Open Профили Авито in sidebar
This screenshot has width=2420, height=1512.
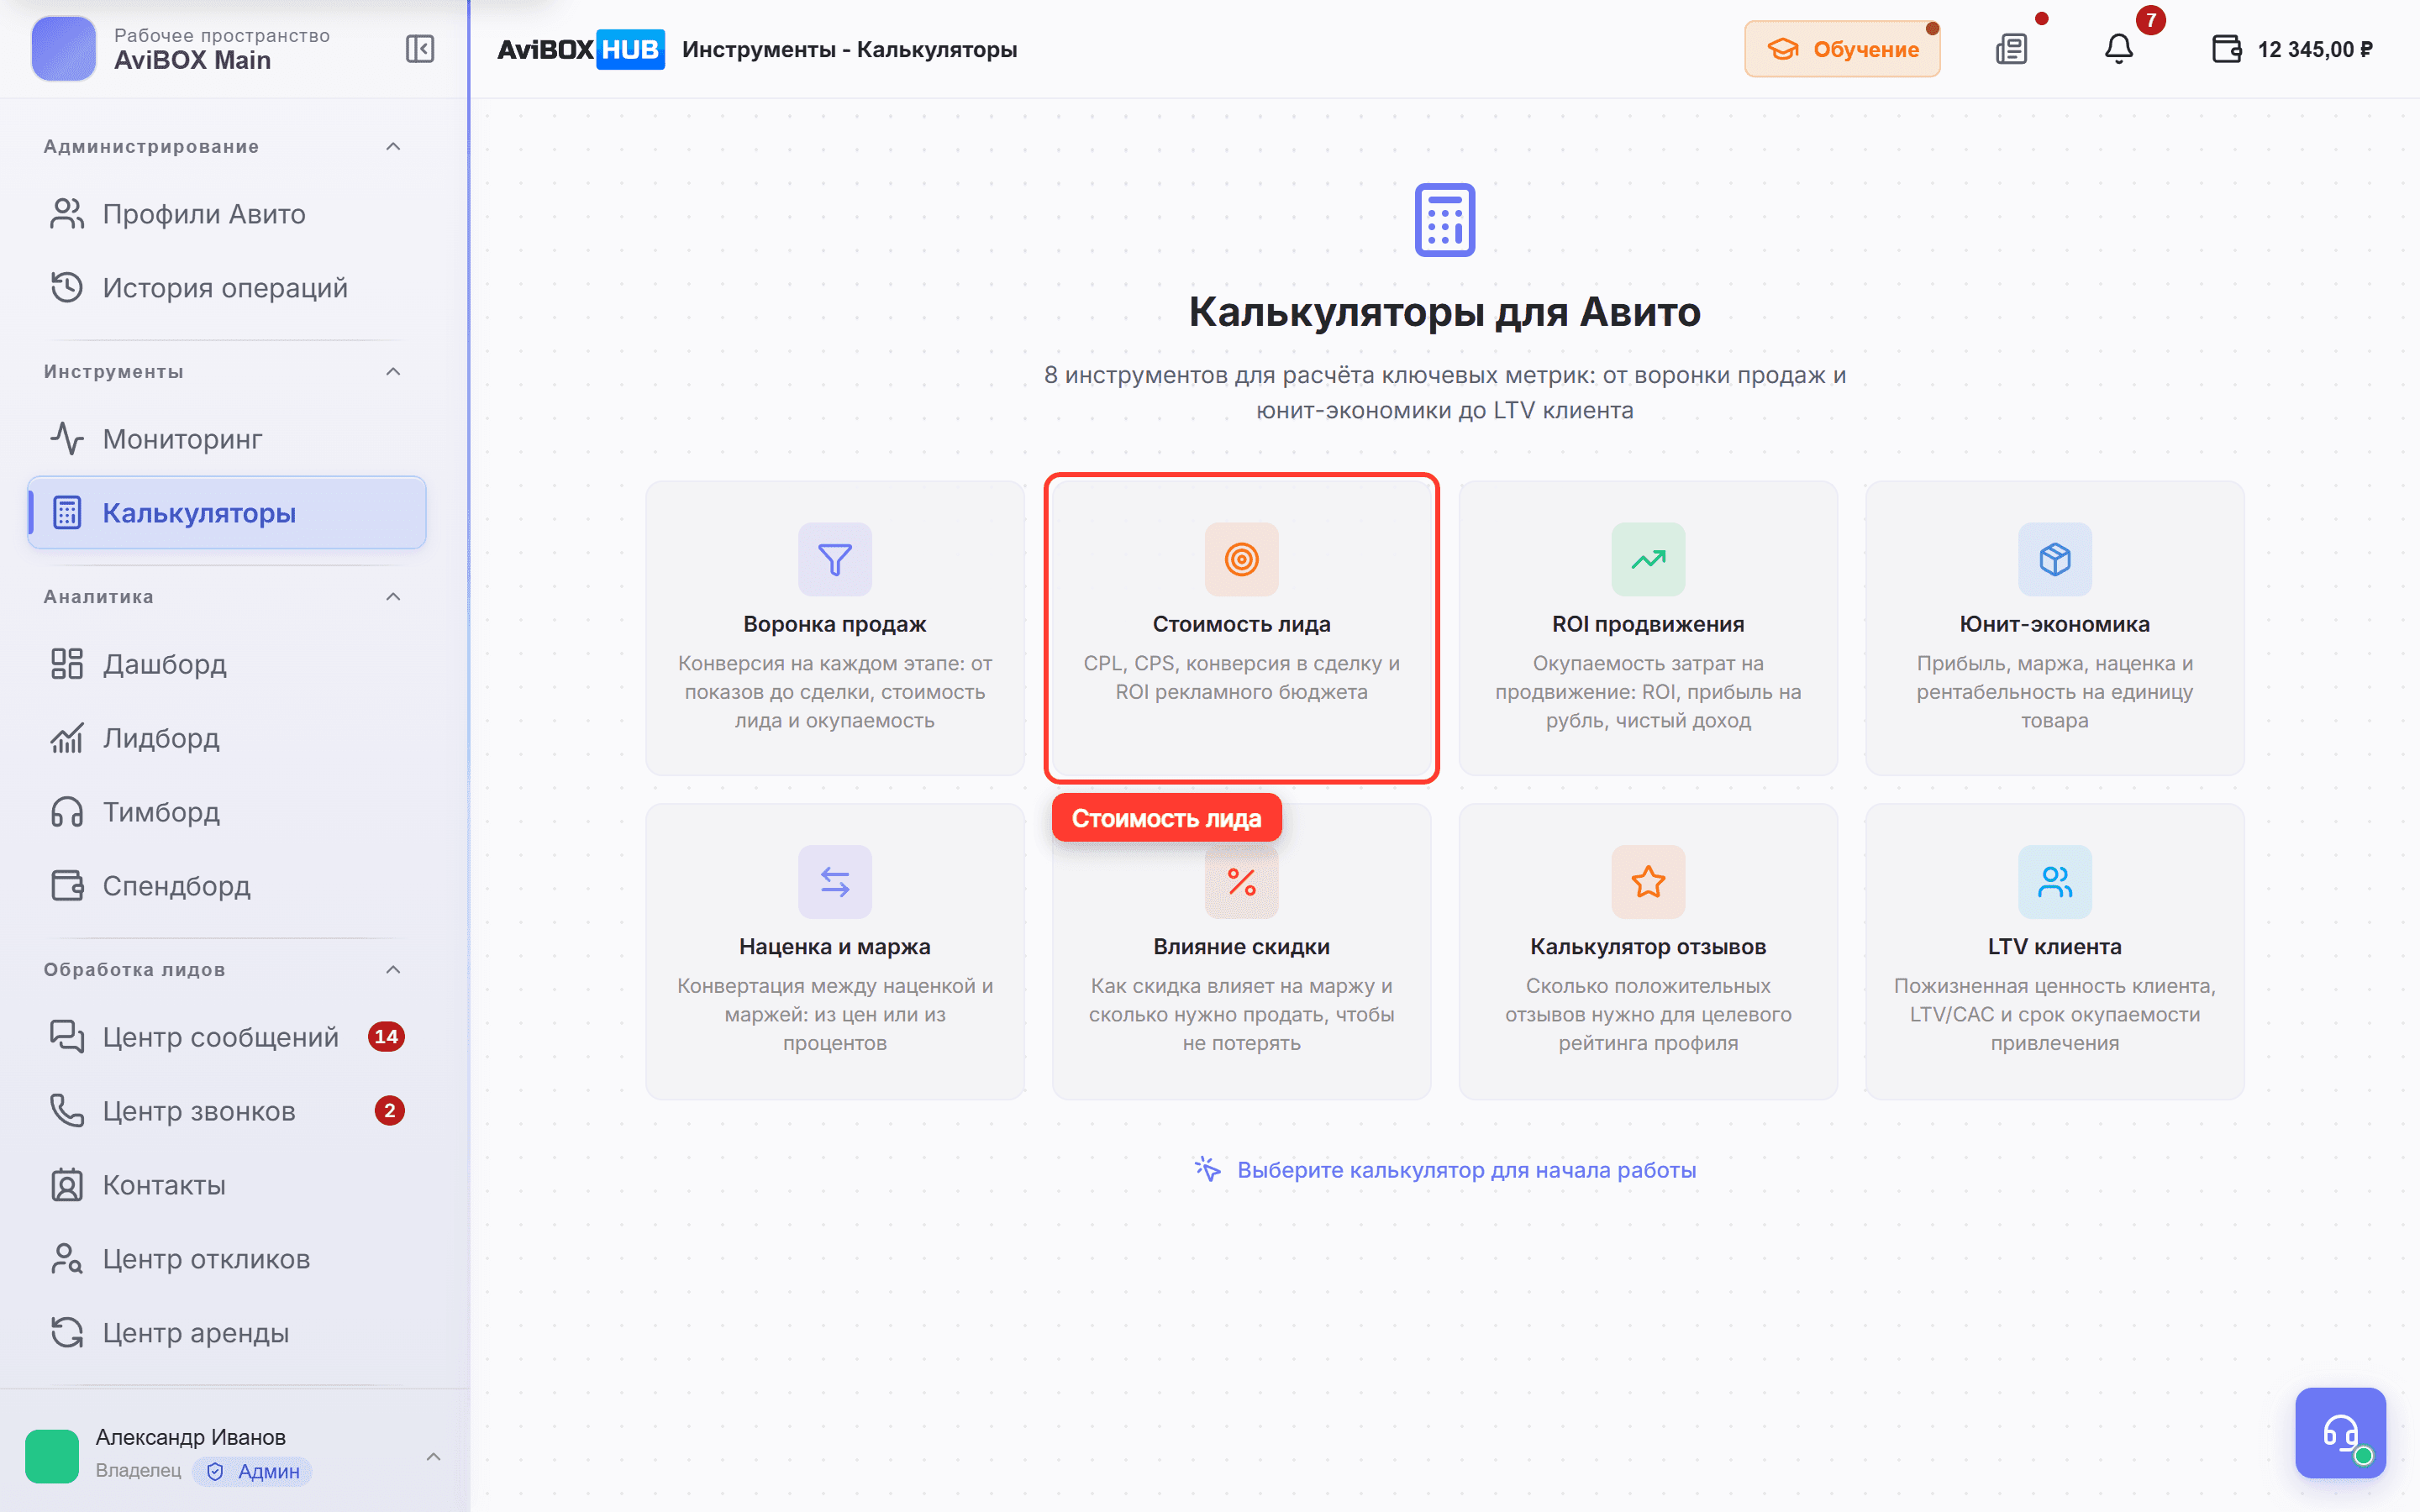tap(227, 214)
